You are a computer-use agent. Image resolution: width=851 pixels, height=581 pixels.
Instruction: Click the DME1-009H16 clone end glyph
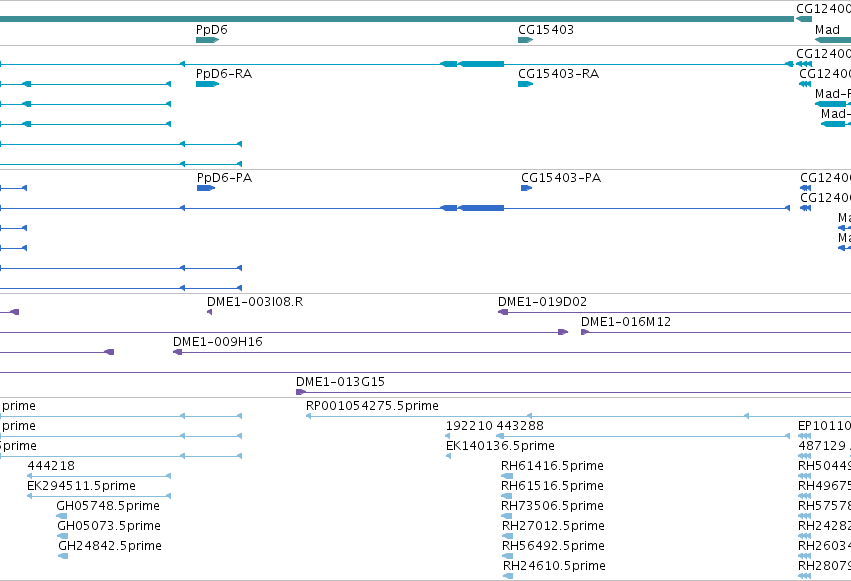click(x=177, y=352)
